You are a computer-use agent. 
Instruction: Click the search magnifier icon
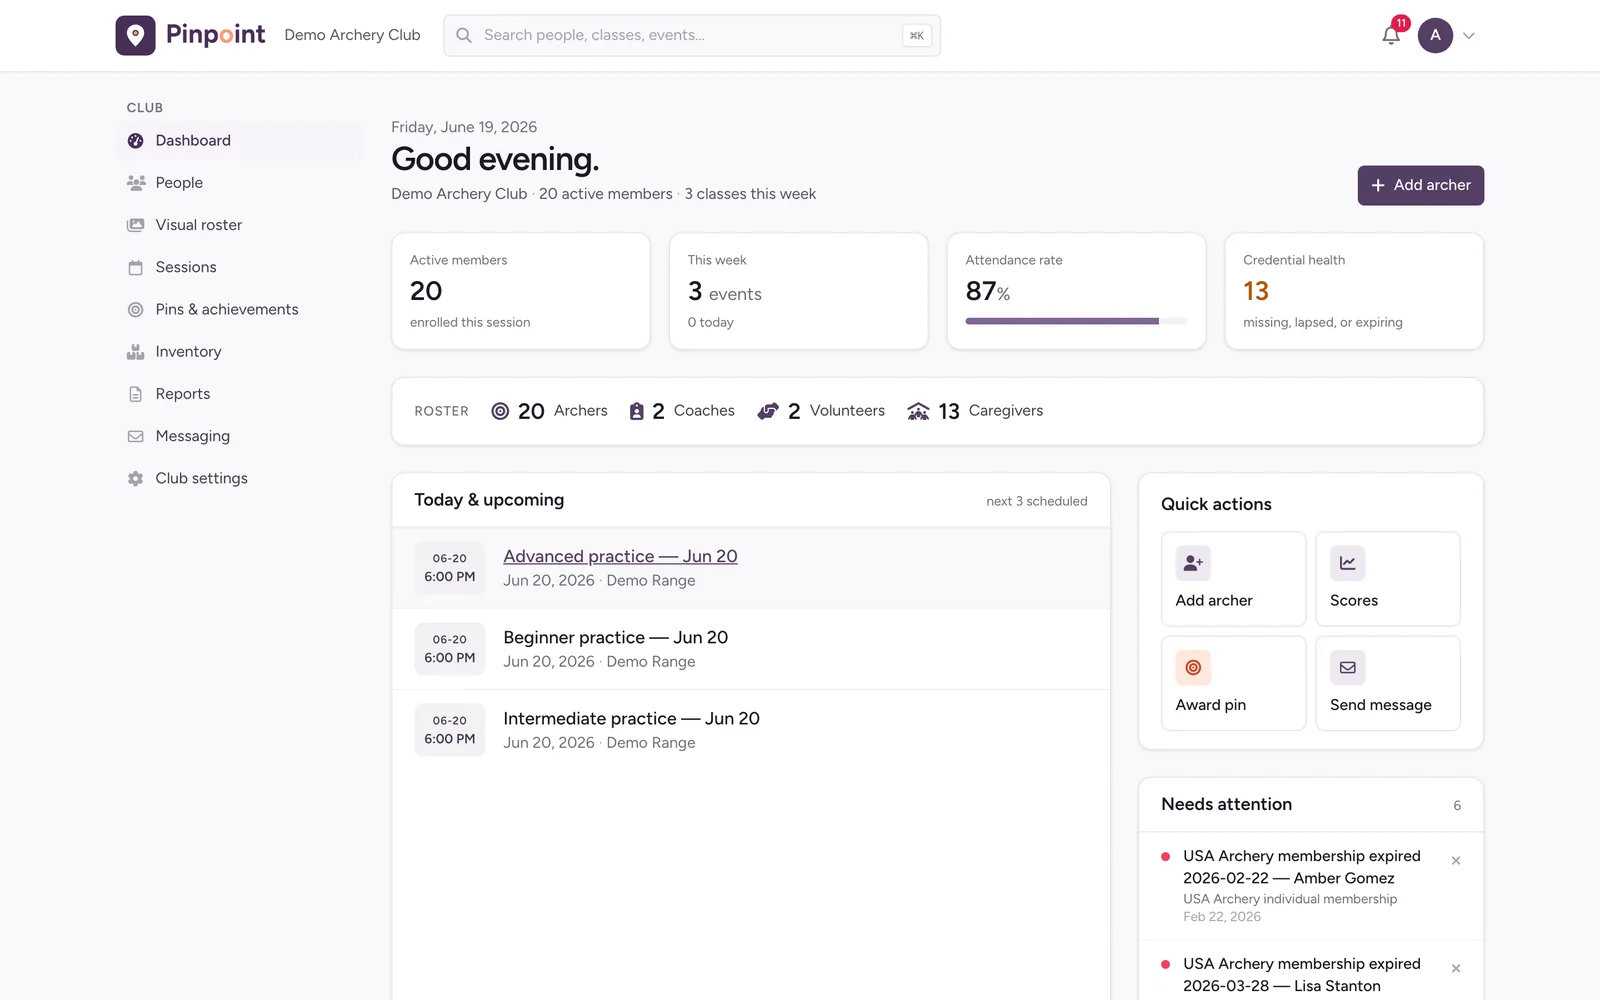pos(464,35)
